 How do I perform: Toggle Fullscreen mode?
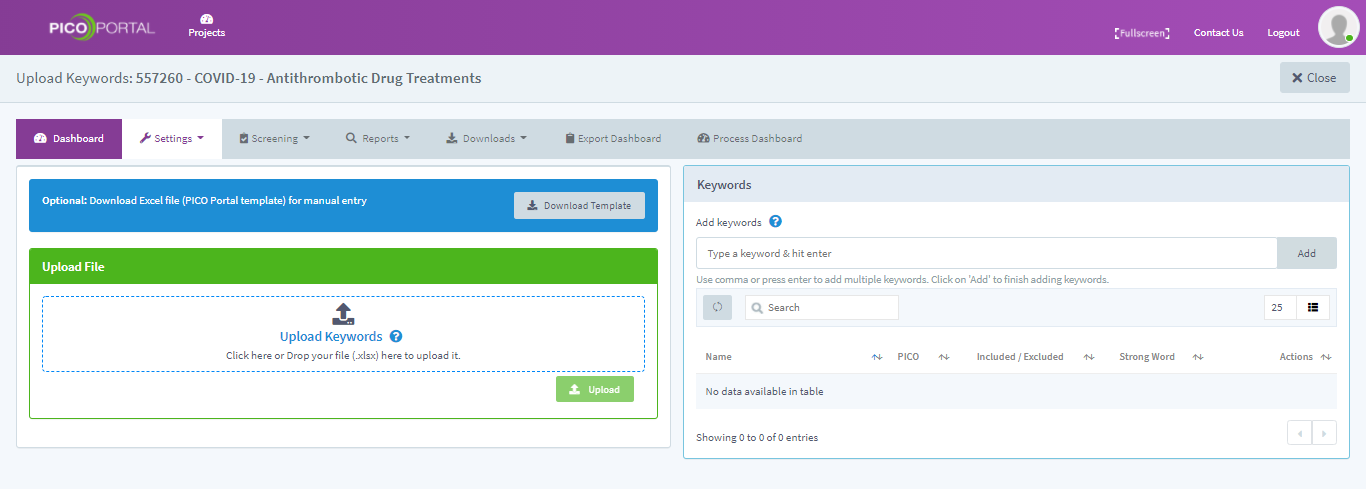click(x=1142, y=33)
